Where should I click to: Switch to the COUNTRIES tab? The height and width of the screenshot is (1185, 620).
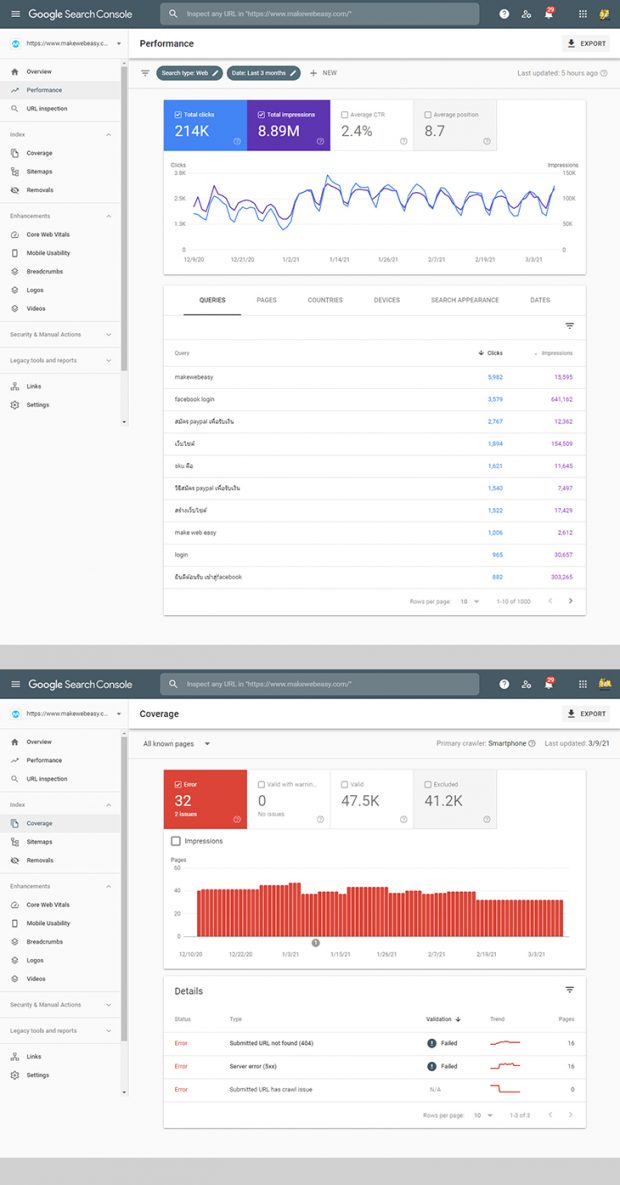tap(325, 300)
